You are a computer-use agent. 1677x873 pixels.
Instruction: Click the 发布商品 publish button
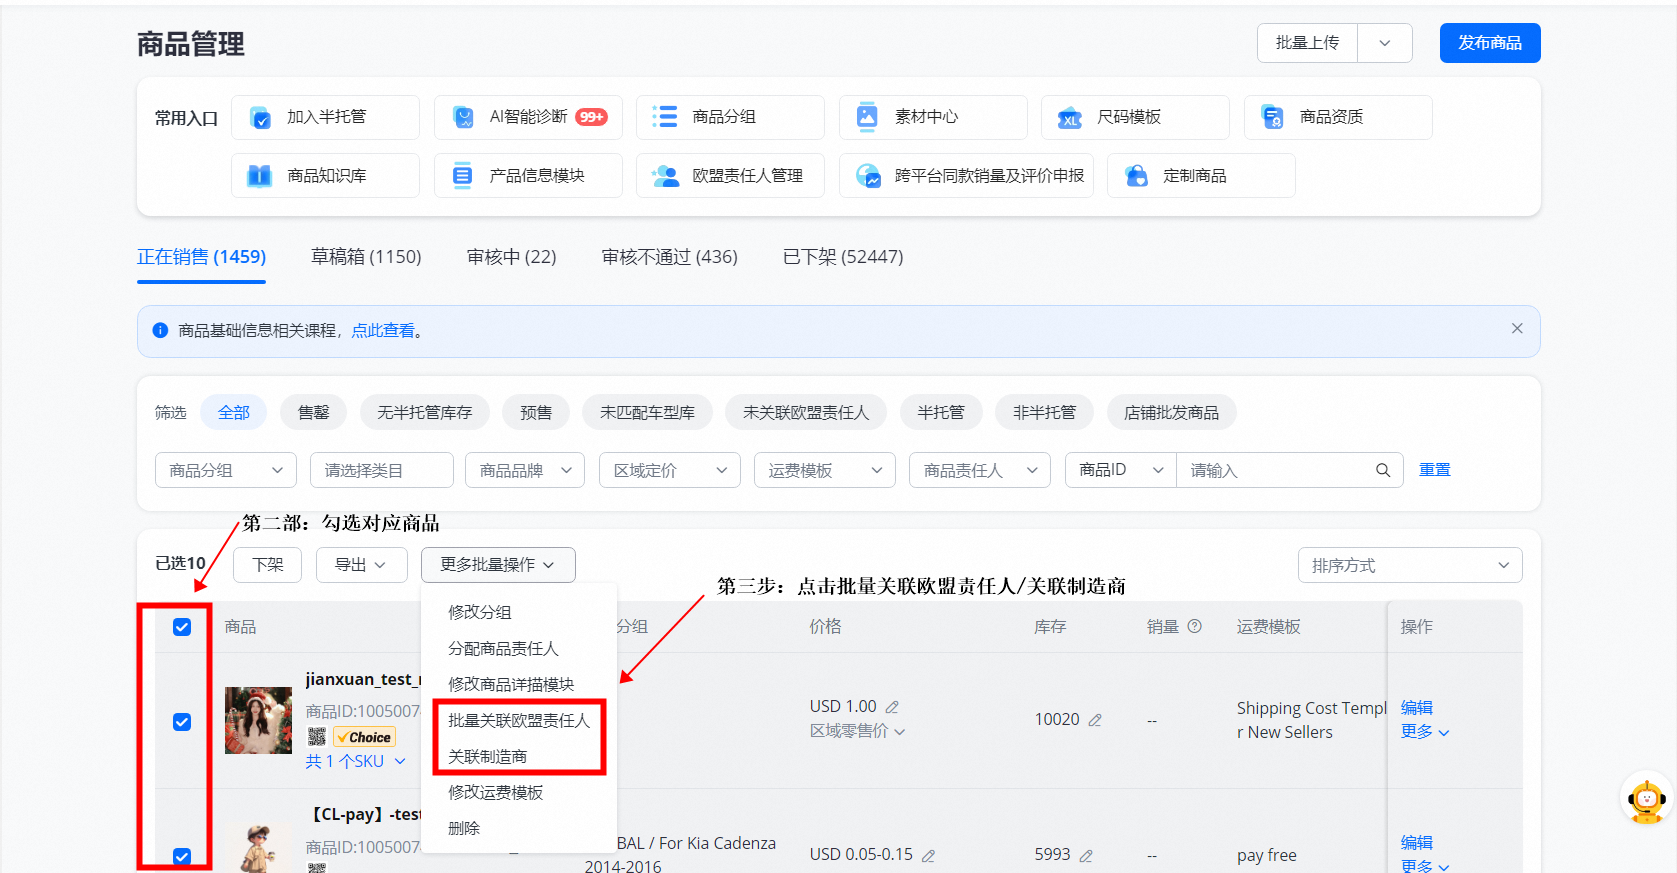point(1489,43)
